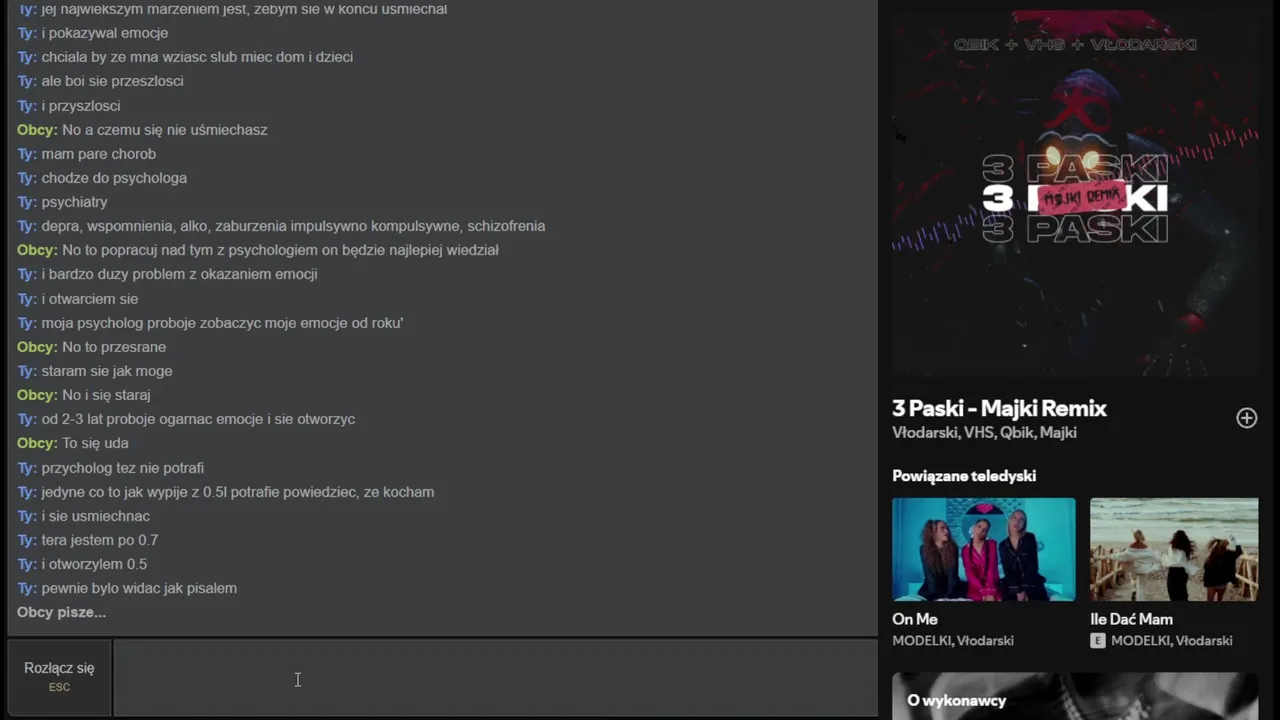Screen dimensions: 1280x720
Task: Click message 'i sie usmiechnac'
Action: (84, 516)
